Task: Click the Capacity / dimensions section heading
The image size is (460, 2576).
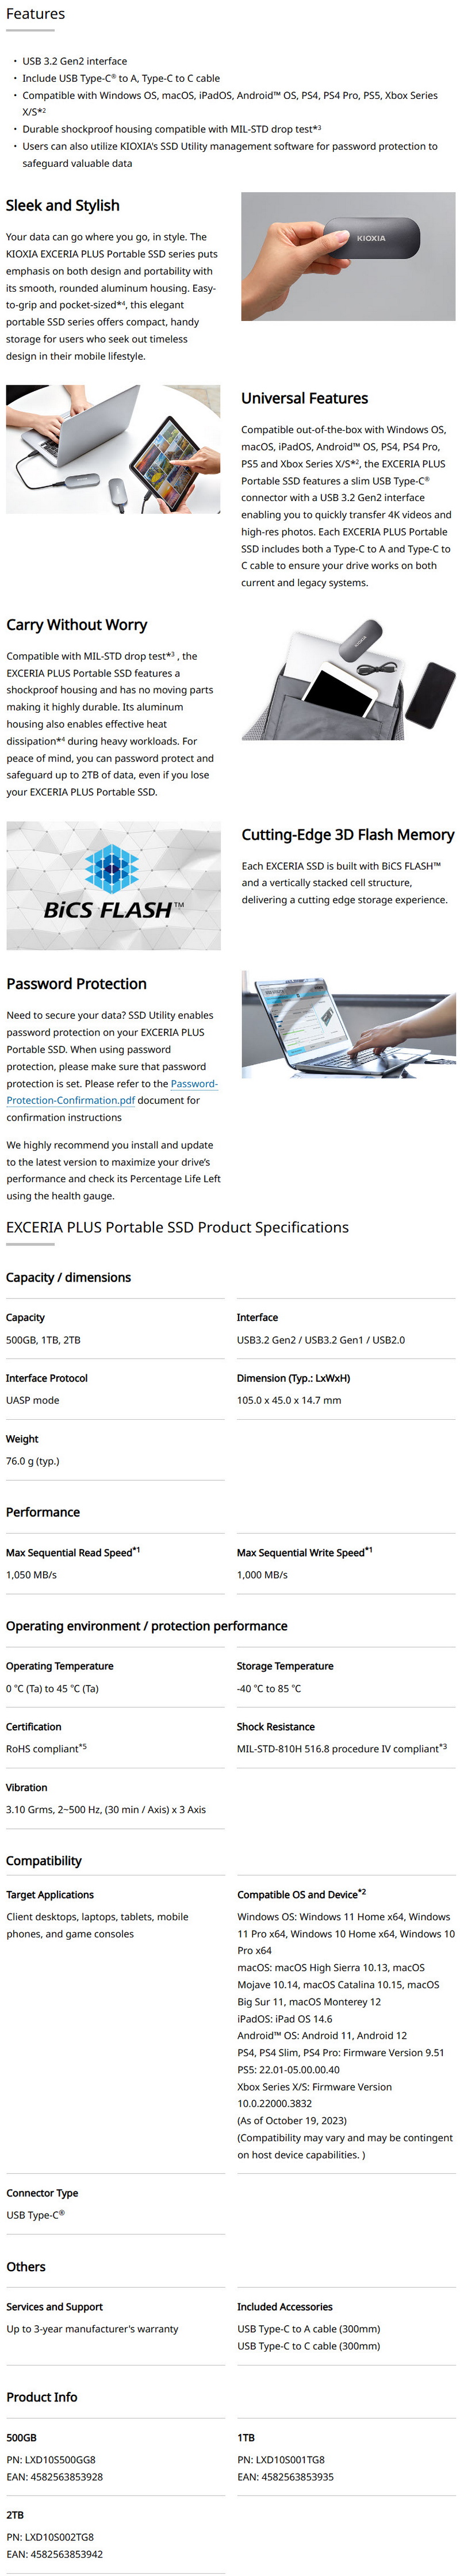Action: (68, 1277)
